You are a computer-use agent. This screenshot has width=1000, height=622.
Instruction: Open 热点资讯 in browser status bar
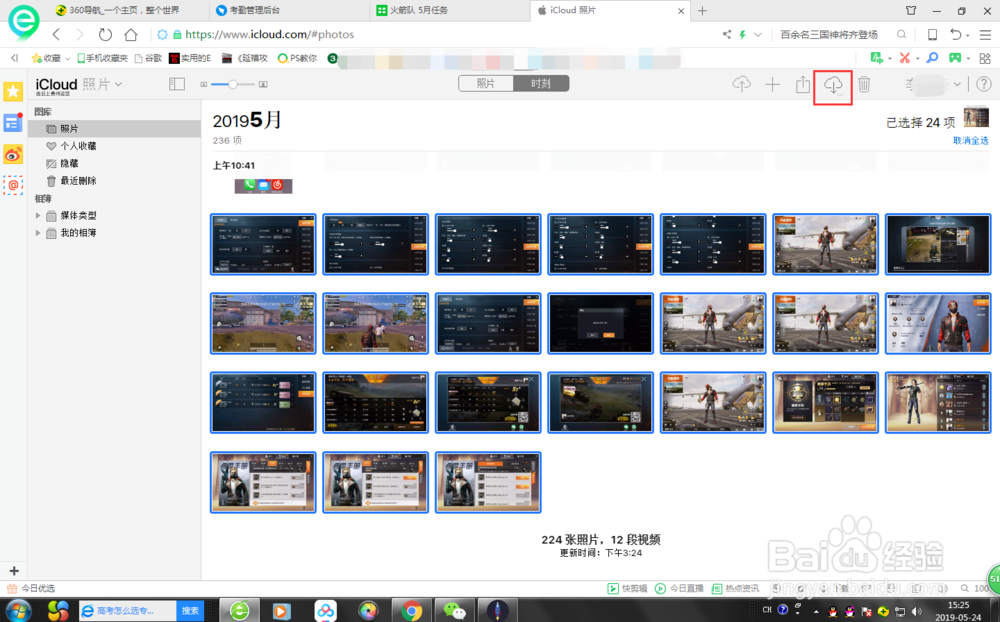tap(735, 588)
